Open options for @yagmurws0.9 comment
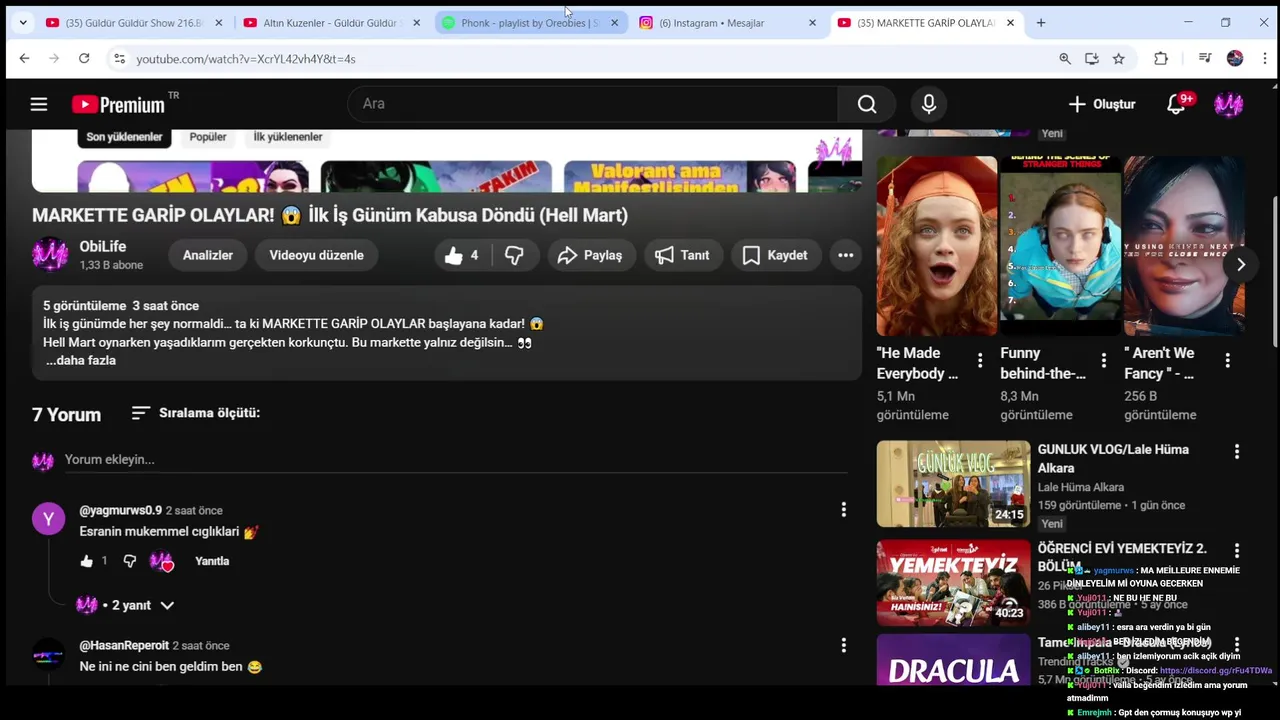The image size is (1280, 720). [x=844, y=510]
